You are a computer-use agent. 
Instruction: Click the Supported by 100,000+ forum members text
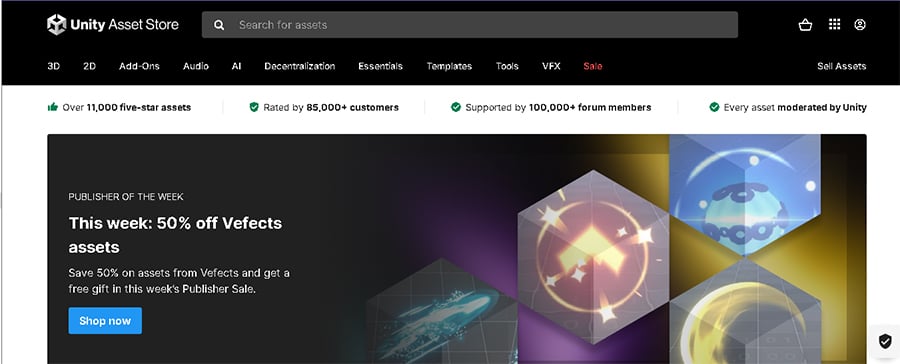(558, 107)
